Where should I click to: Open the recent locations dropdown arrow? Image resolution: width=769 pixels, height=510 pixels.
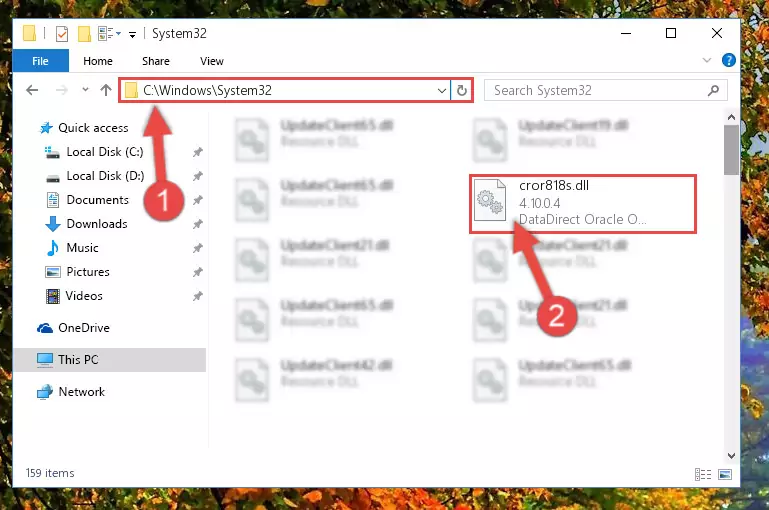[x=85, y=90]
